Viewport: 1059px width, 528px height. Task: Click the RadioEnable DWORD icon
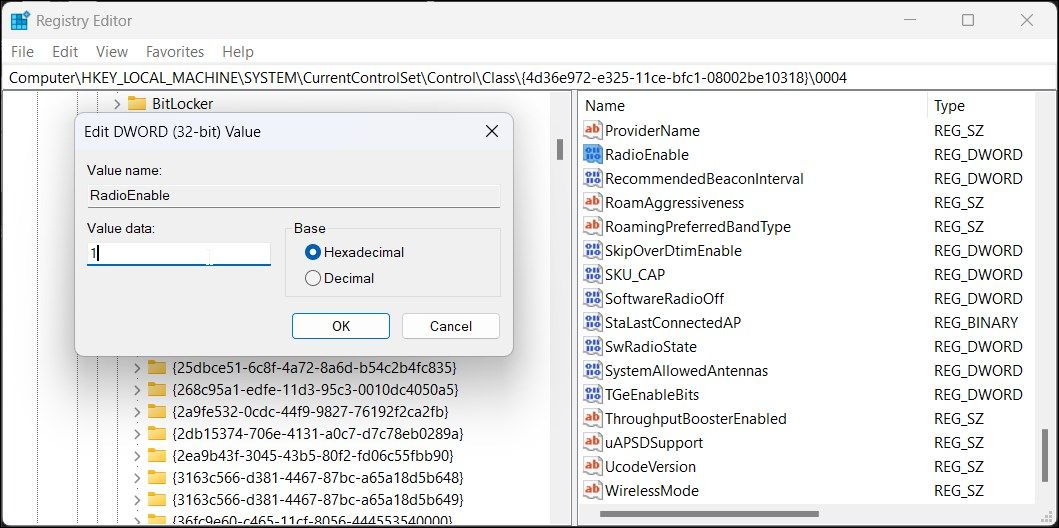592,154
